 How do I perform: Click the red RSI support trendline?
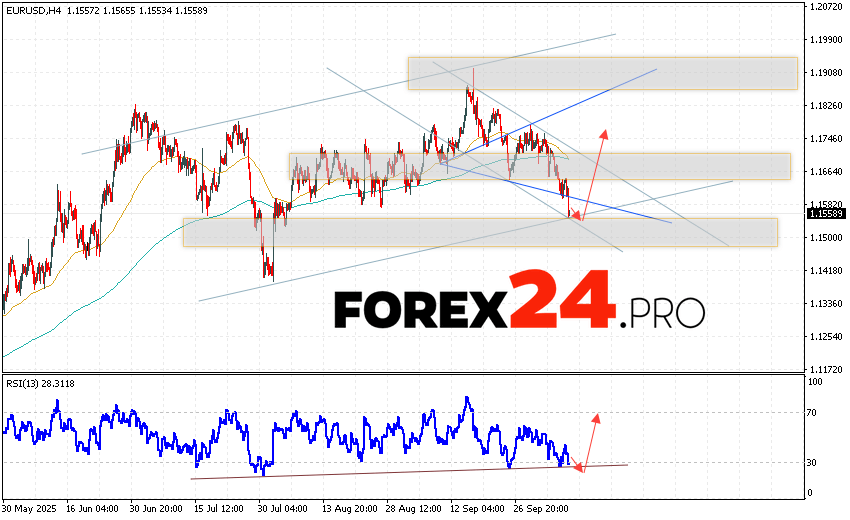pyautogui.click(x=400, y=471)
